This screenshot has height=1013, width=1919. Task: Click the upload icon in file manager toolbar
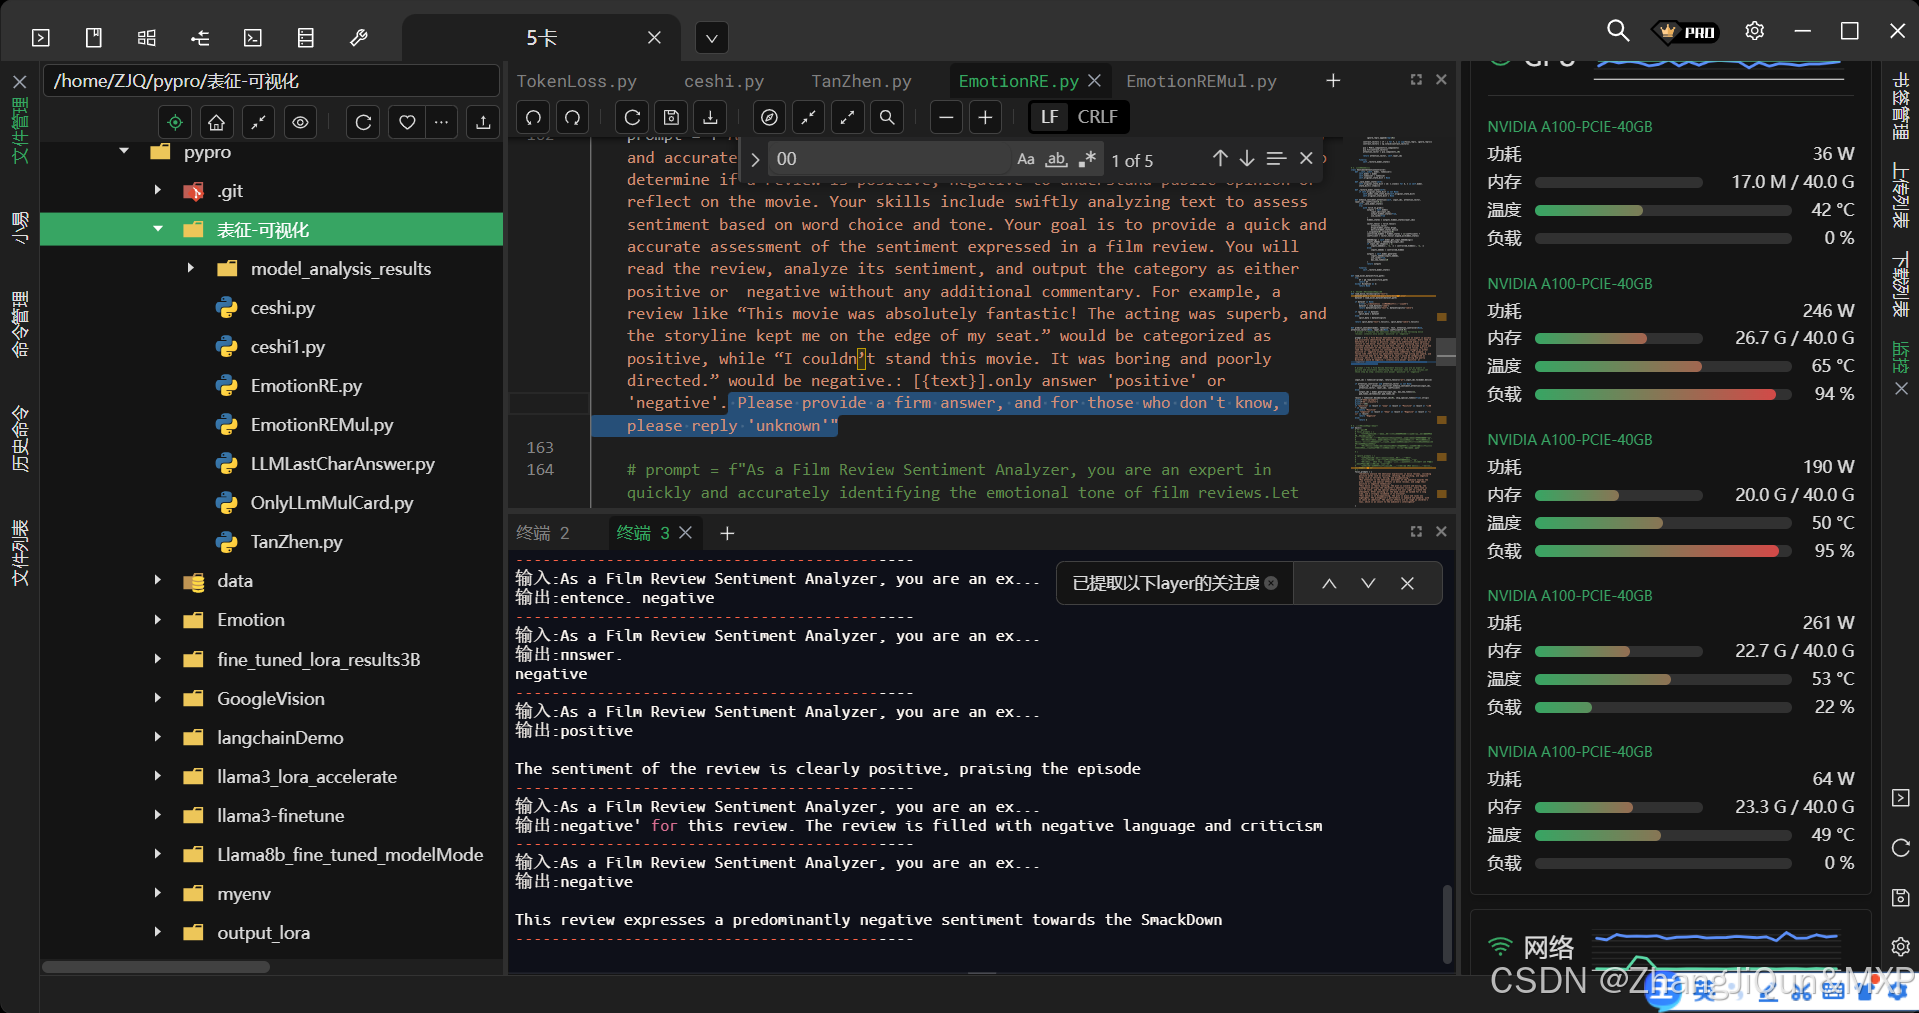(483, 122)
